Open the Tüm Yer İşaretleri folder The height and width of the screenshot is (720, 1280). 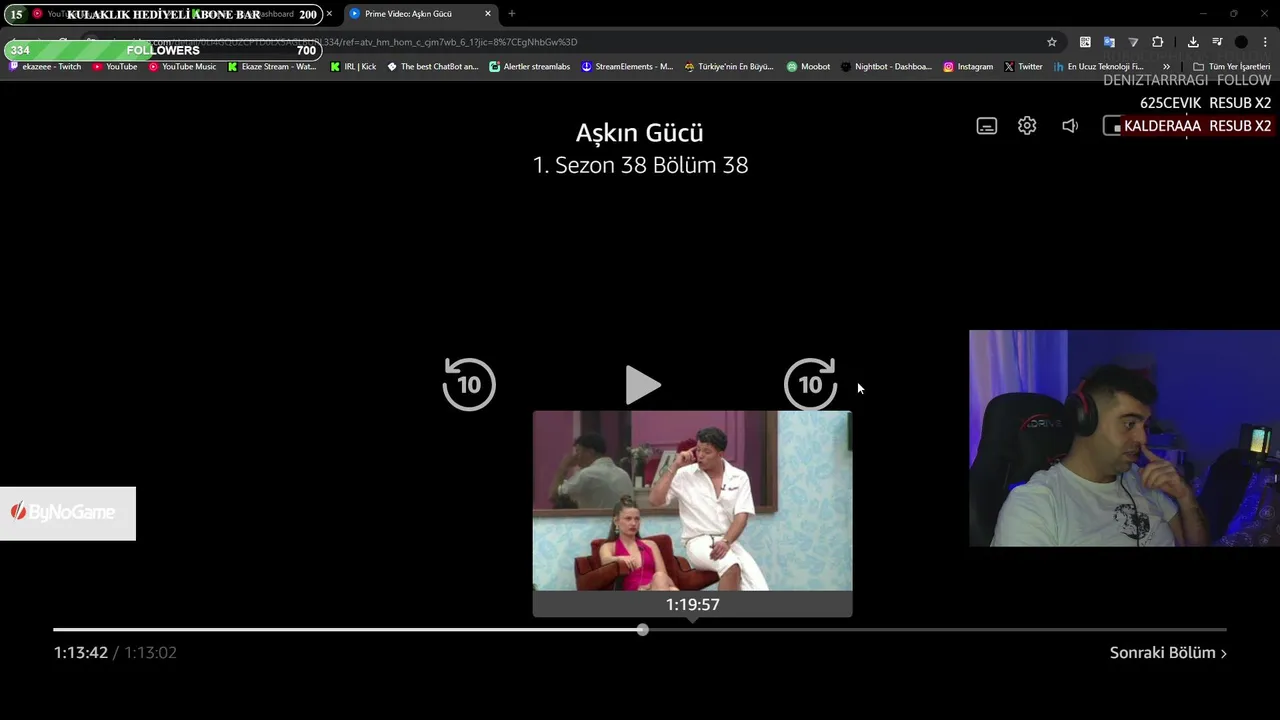tap(1231, 67)
